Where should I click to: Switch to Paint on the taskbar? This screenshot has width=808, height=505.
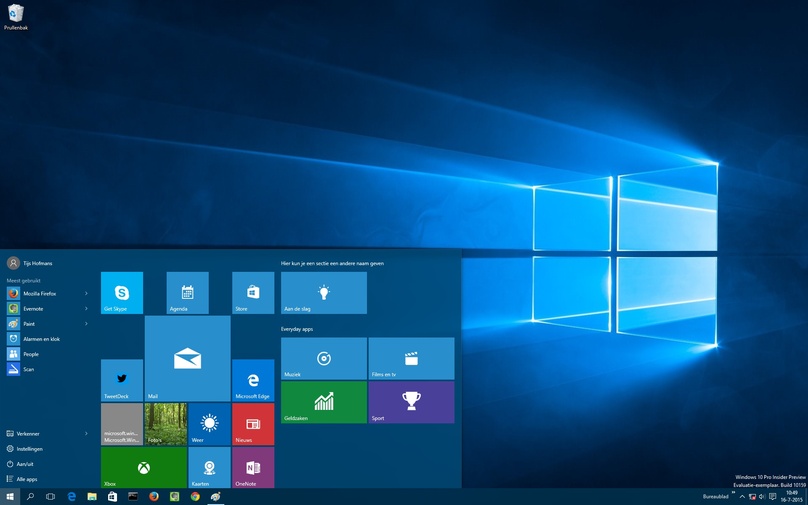215,497
